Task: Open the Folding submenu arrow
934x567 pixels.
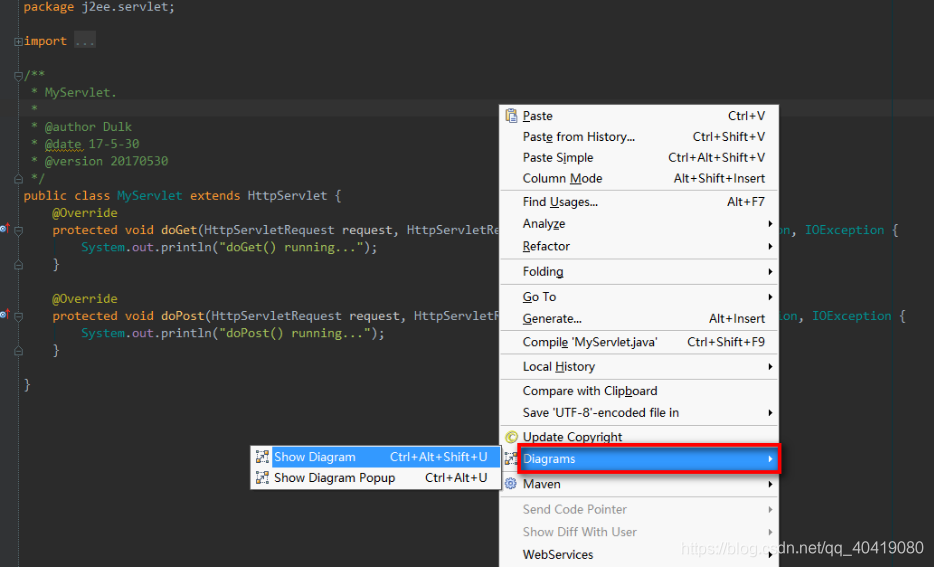Action: pos(770,272)
